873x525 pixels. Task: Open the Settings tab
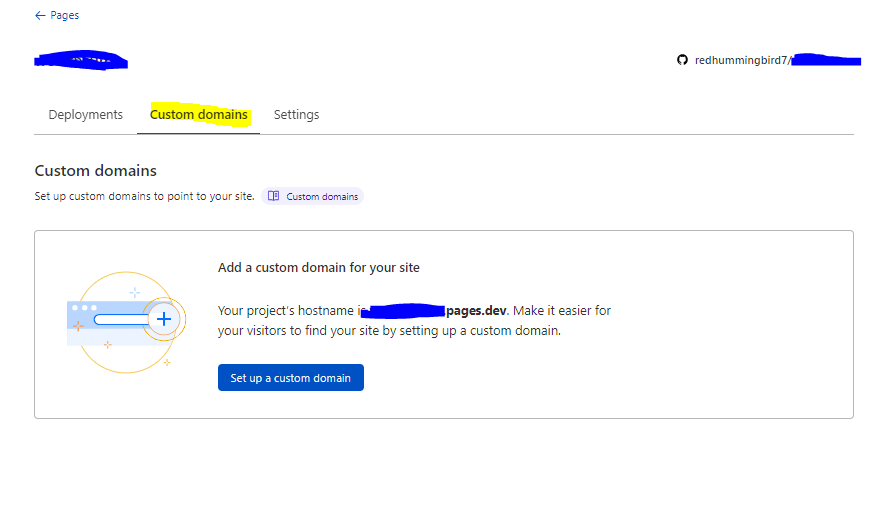pos(296,115)
